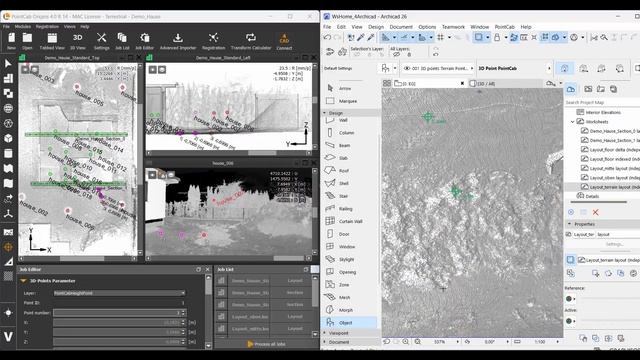
Task: Collapse the Worksheets tree node
Action: (572, 122)
